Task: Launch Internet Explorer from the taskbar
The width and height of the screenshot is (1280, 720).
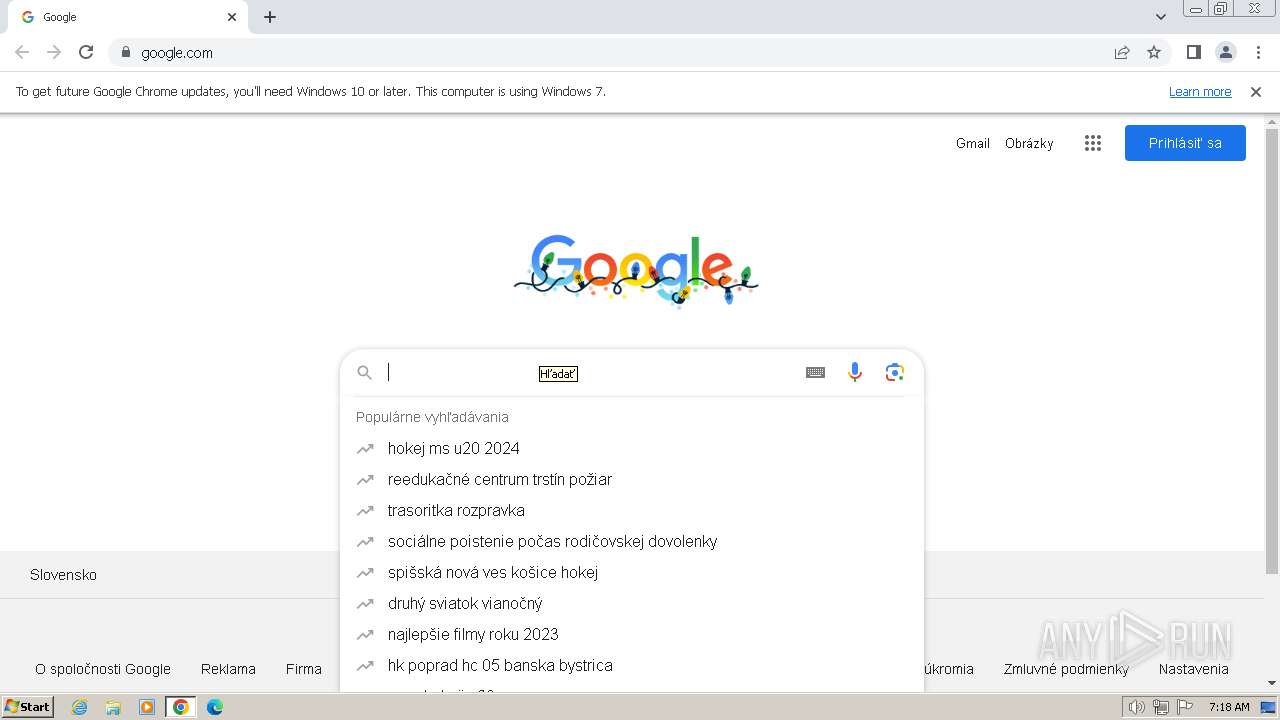Action: point(80,707)
